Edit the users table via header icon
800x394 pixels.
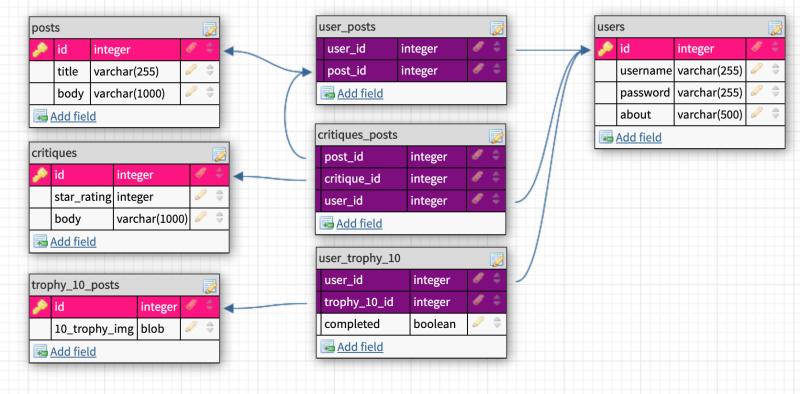(776, 28)
